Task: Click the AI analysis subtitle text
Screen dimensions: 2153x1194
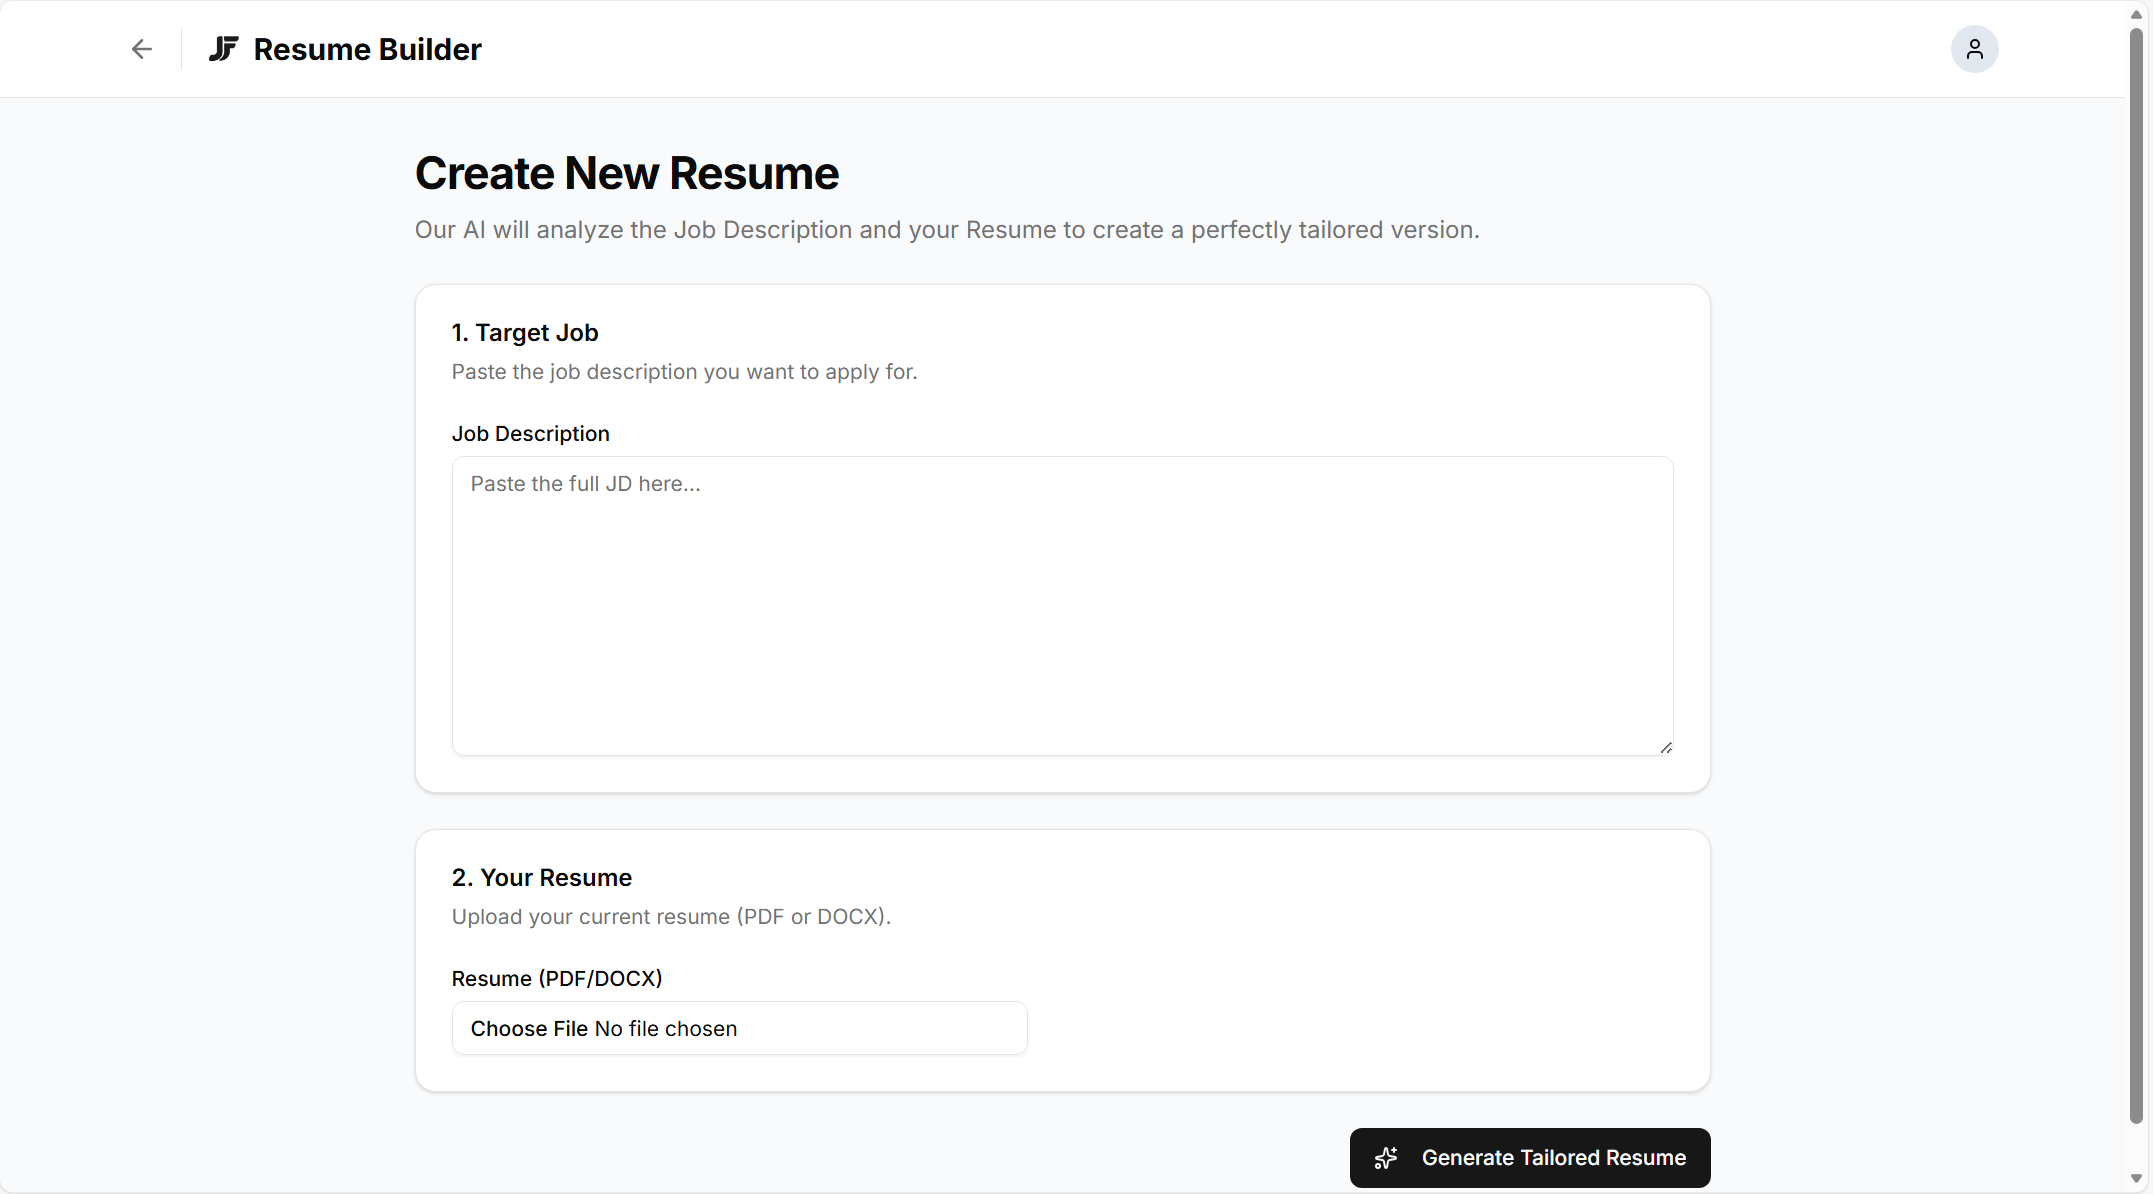Action: coord(946,229)
